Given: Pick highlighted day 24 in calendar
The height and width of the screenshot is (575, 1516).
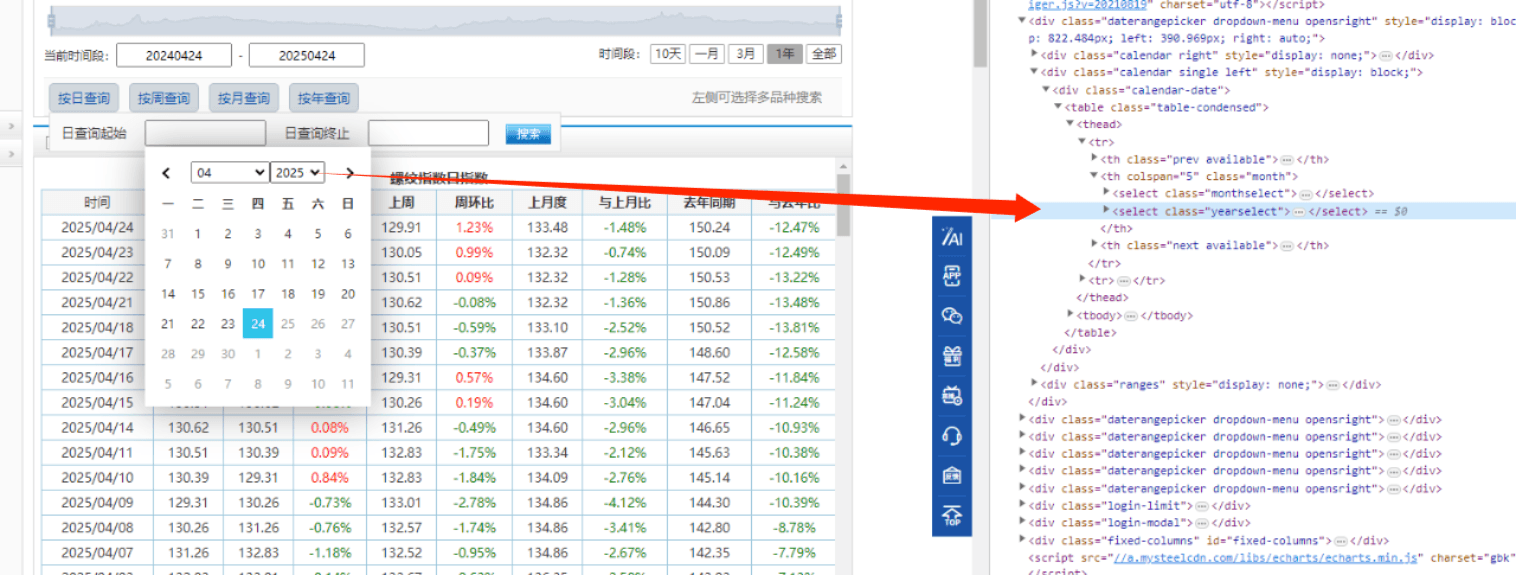Looking at the screenshot, I should 258,324.
